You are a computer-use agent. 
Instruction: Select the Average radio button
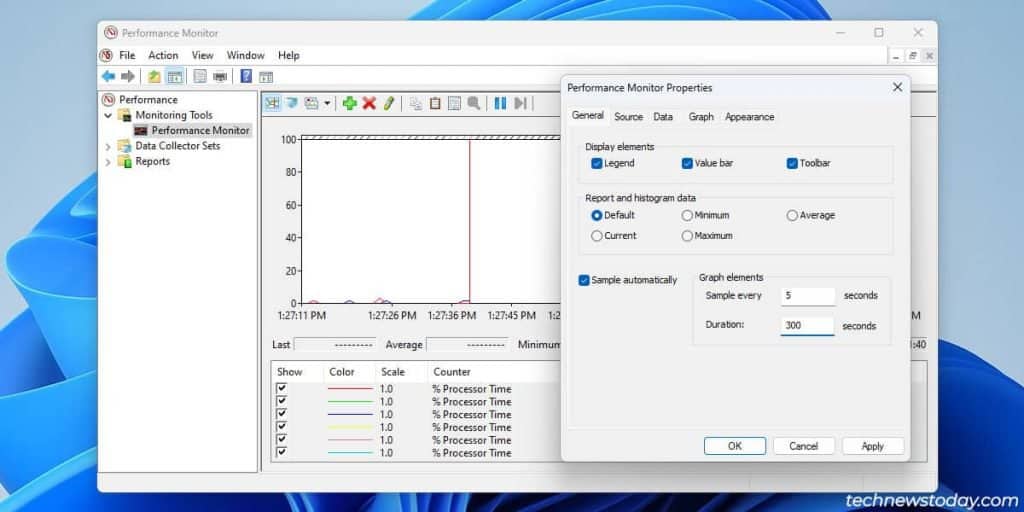point(792,215)
